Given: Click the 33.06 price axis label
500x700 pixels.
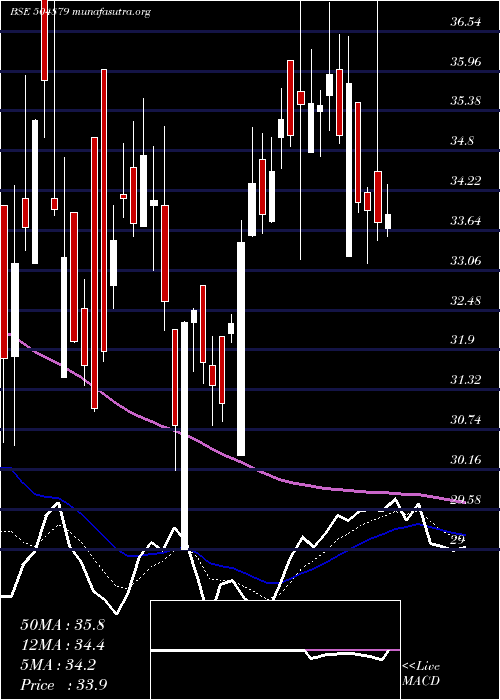Looking at the screenshot, I should [x=466, y=260].
